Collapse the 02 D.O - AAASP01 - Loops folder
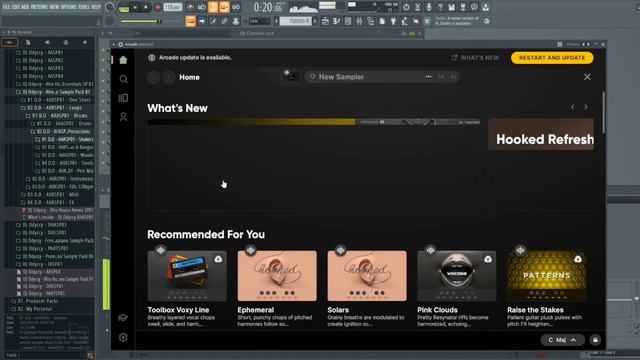640x360 pixels. point(51,108)
